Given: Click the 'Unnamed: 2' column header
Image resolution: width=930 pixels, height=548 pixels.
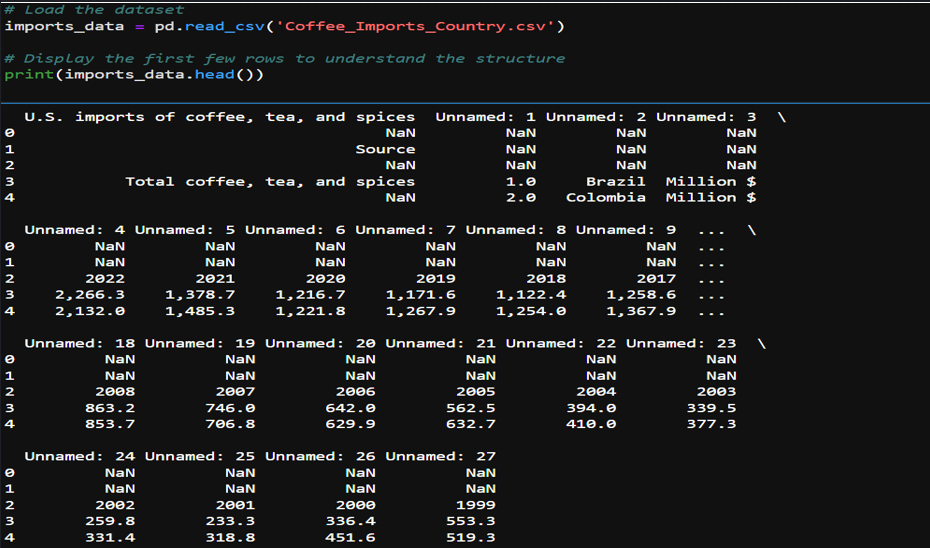Looking at the screenshot, I should pyautogui.click(x=595, y=117).
